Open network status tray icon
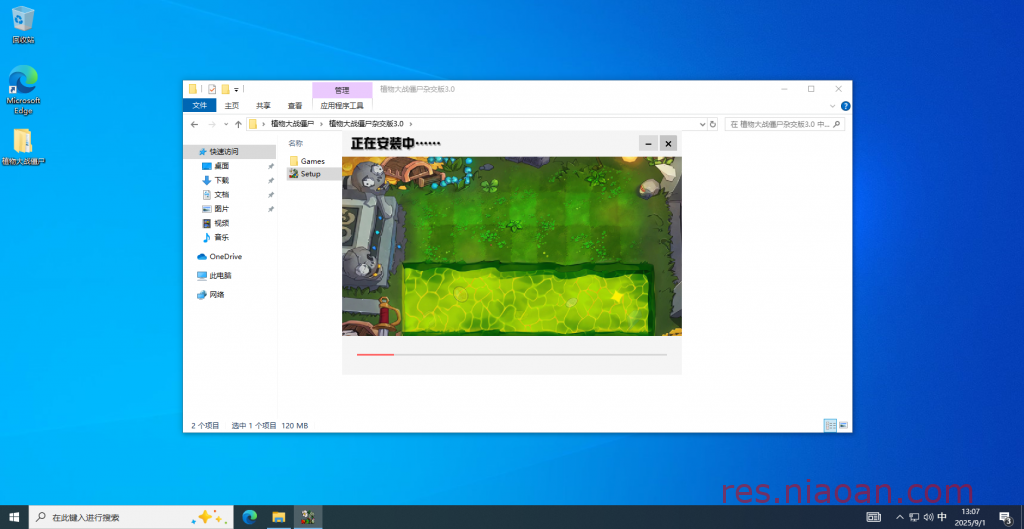The height and width of the screenshot is (529, 1024). (914, 517)
